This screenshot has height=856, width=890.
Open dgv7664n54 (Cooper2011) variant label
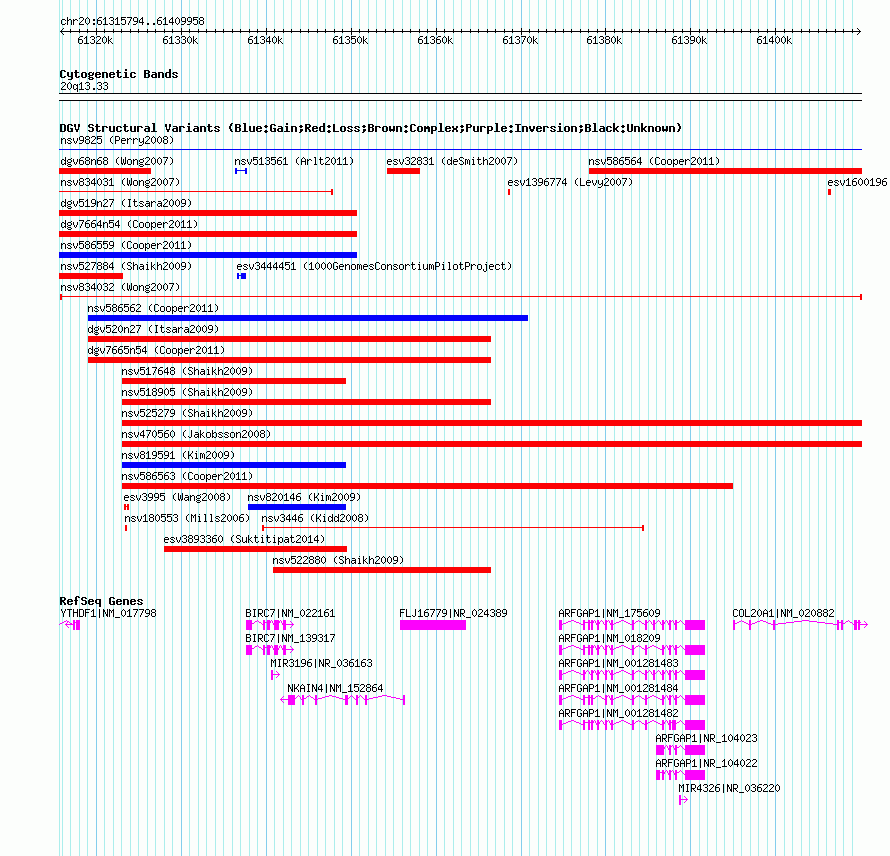point(129,224)
